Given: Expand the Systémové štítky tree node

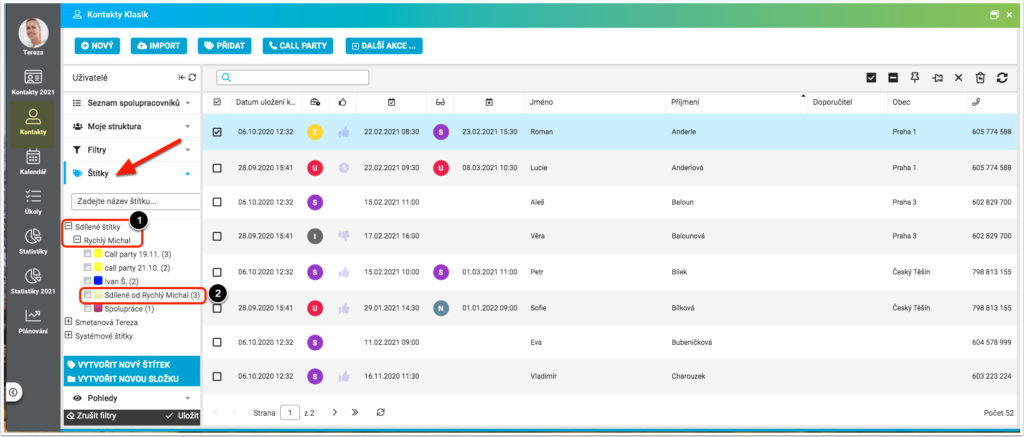Looking at the screenshot, I should click(x=69, y=336).
